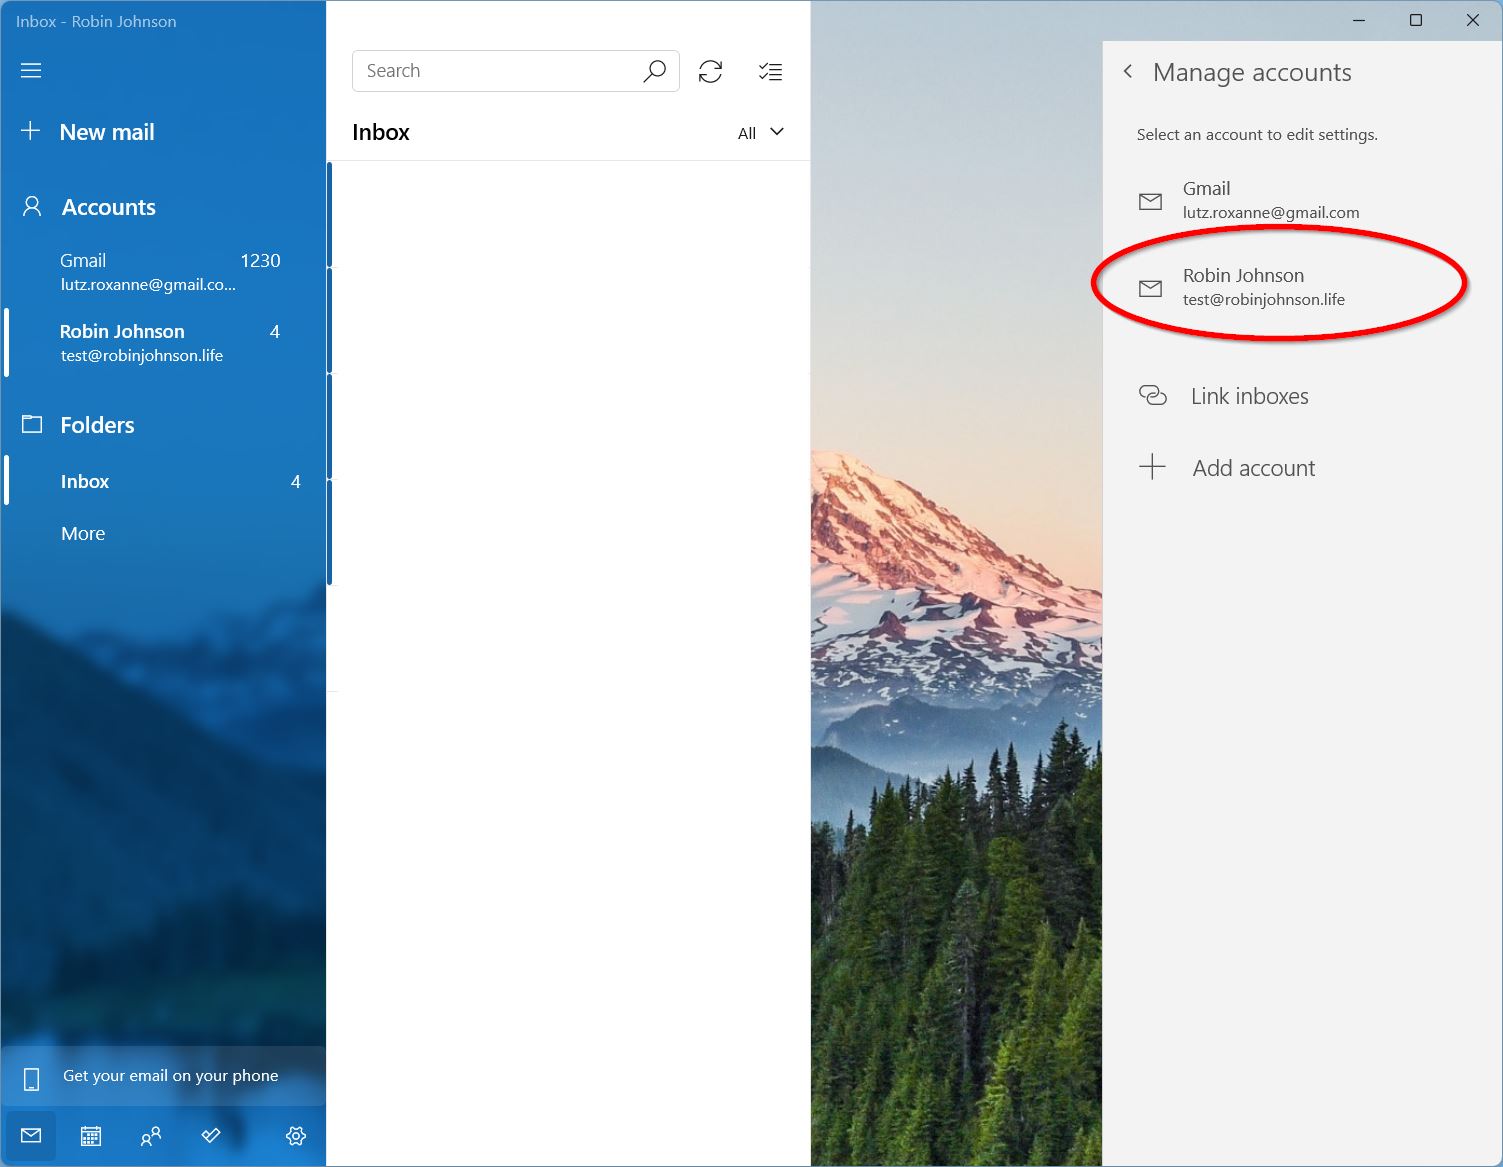Viewport: 1503px width, 1167px height.
Task: Click envelope icon beside test@robinjohnson.life
Action: point(1151,289)
